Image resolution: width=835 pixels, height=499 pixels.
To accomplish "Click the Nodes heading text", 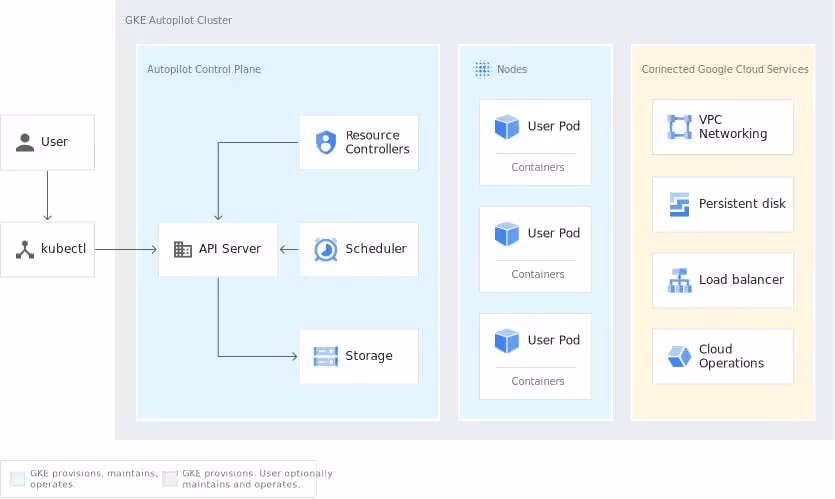I will 512,69.
